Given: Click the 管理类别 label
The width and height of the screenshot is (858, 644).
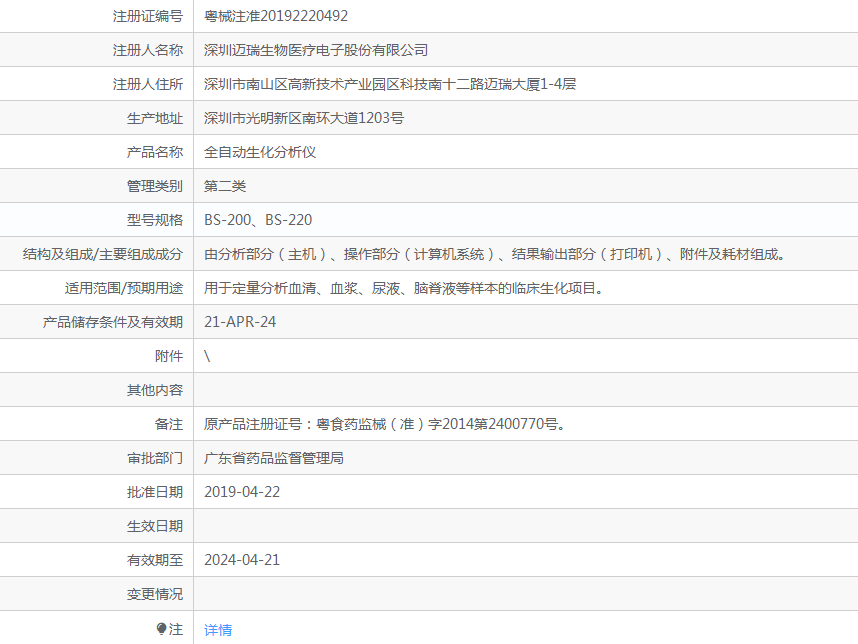Looking at the screenshot, I should (x=155, y=186).
